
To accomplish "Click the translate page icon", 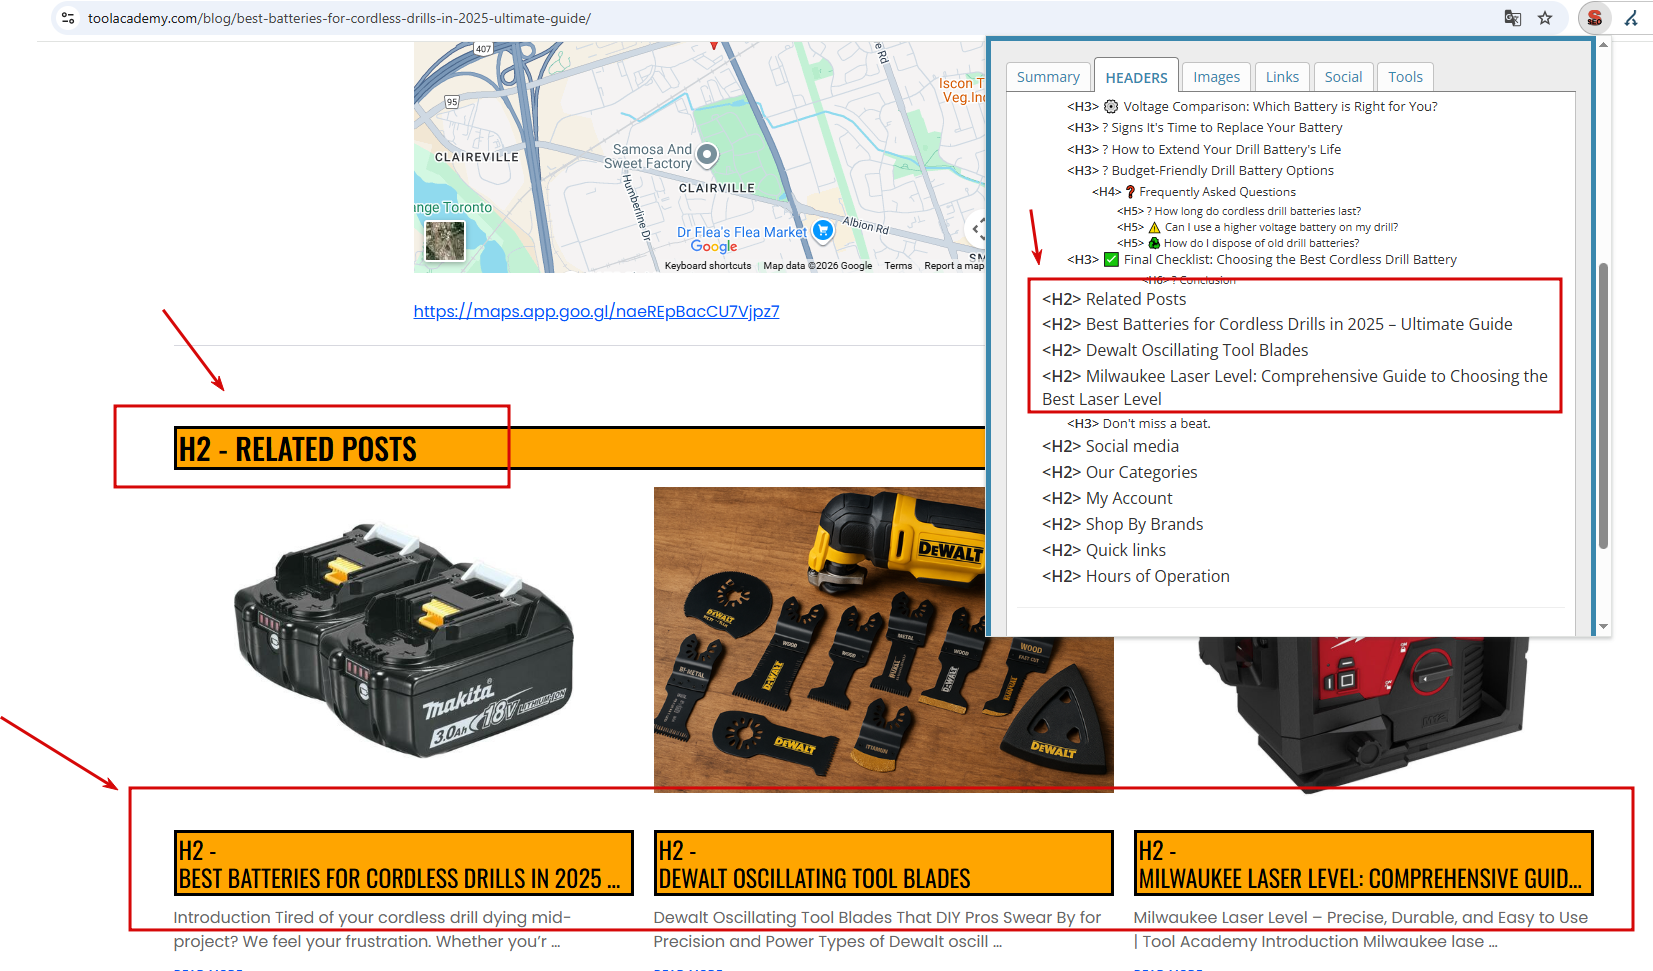I will 1513,18.
